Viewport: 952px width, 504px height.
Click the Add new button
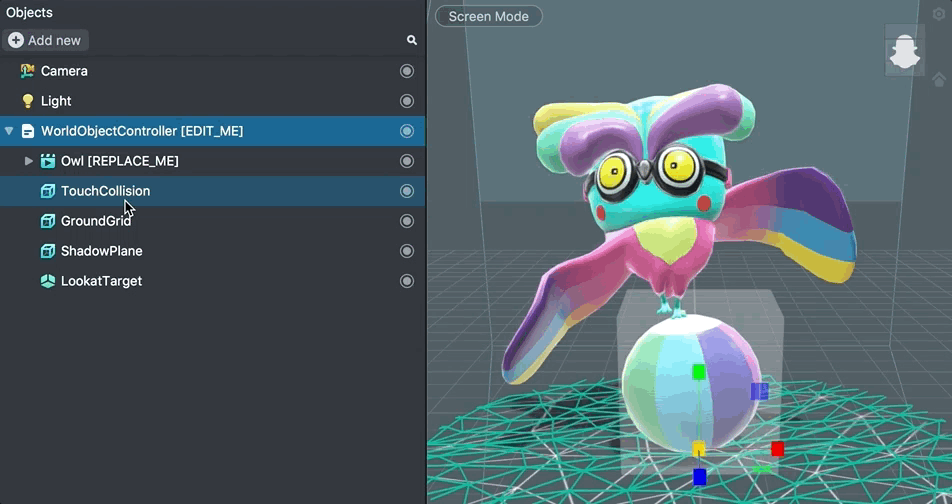(x=45, y=40)
